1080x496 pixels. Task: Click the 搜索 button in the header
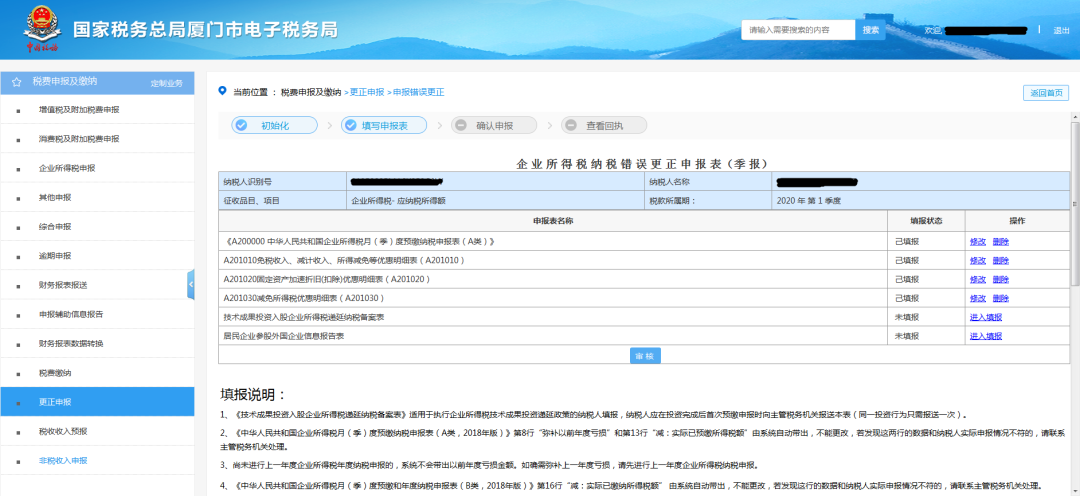tap(870, 30)
